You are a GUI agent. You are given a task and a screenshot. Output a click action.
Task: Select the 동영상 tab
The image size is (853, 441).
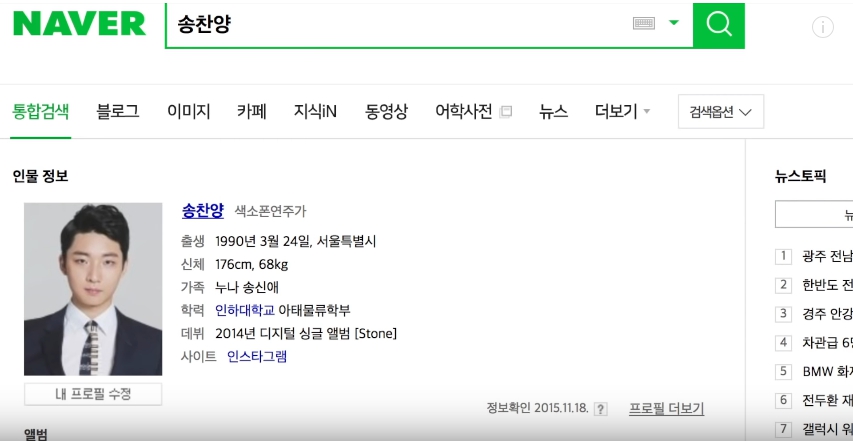(x=386, y=112)
